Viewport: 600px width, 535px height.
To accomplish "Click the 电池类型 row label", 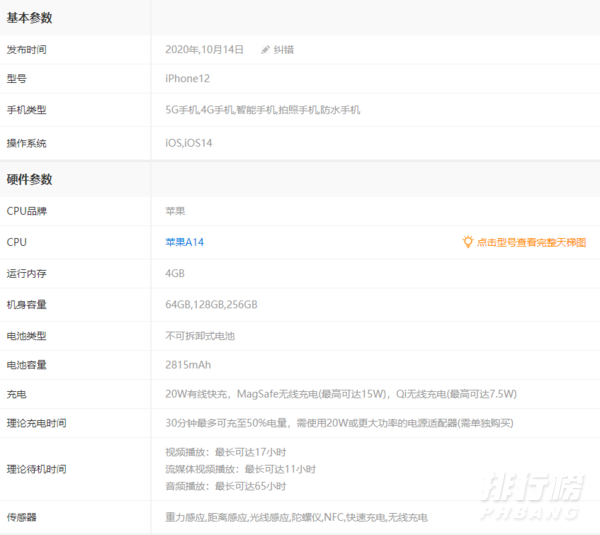I will (x=26, y=336).
